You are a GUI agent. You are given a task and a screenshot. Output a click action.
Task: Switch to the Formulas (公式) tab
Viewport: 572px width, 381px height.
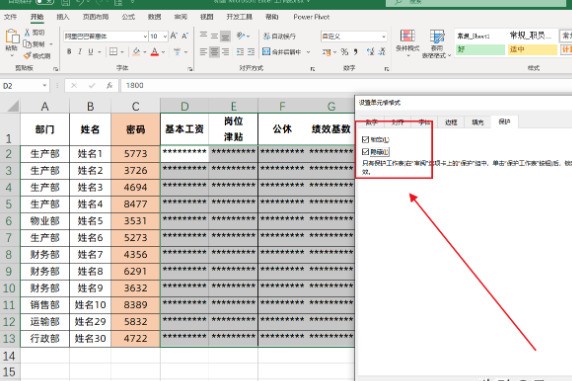point(128,17)
